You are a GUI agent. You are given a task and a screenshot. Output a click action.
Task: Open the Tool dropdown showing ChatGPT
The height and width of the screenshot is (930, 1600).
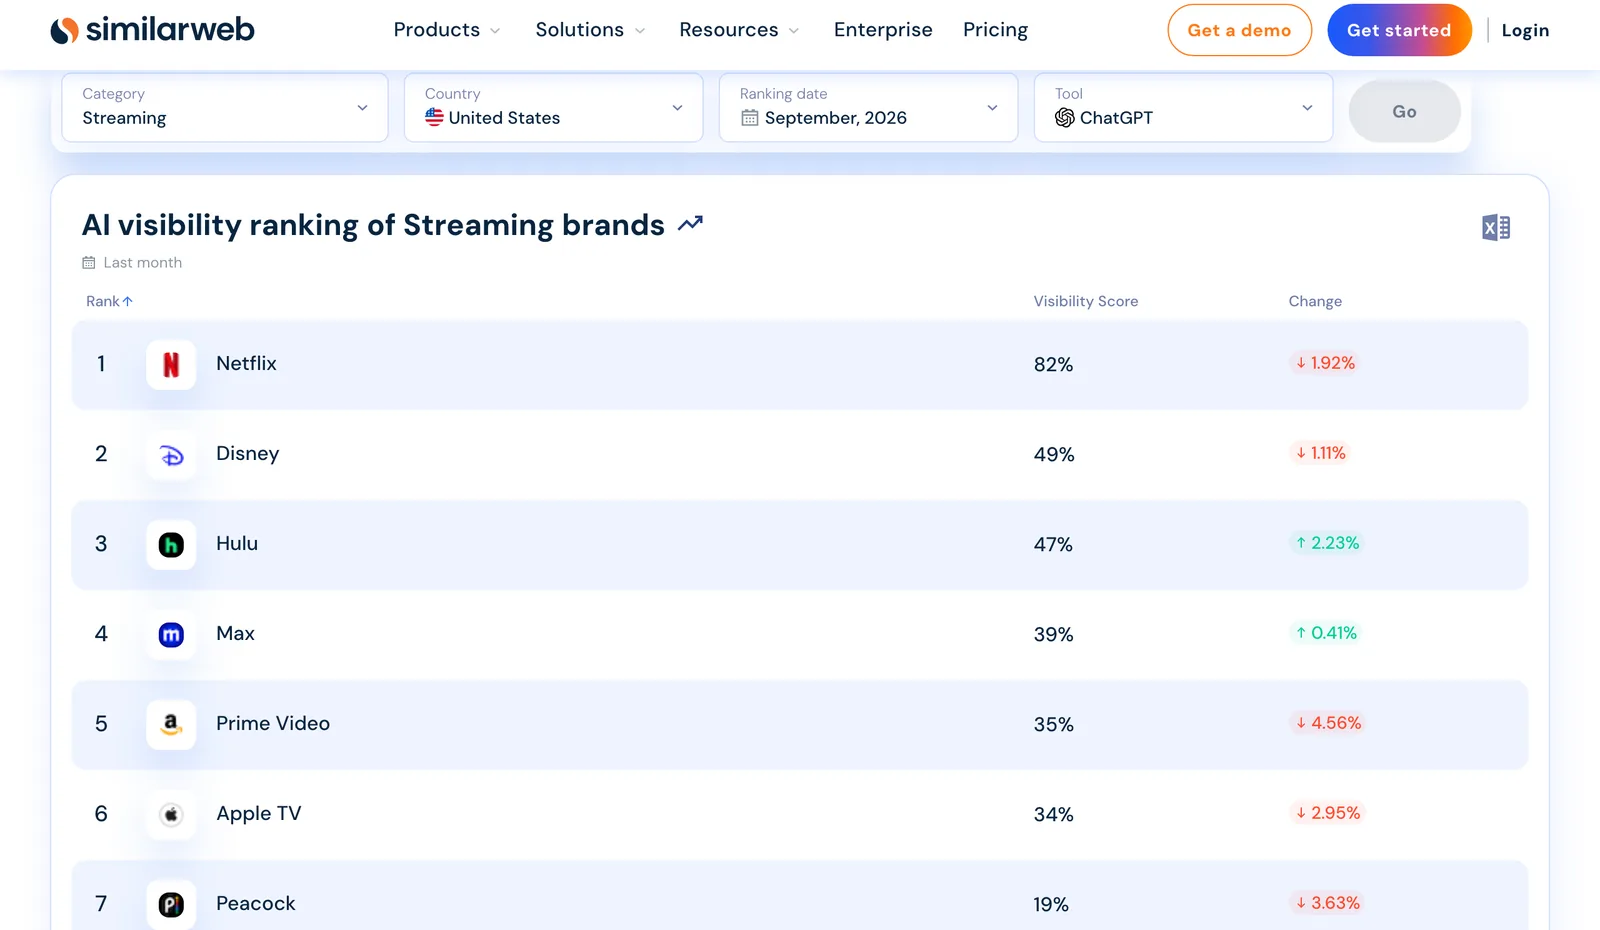pos(1183,107)
